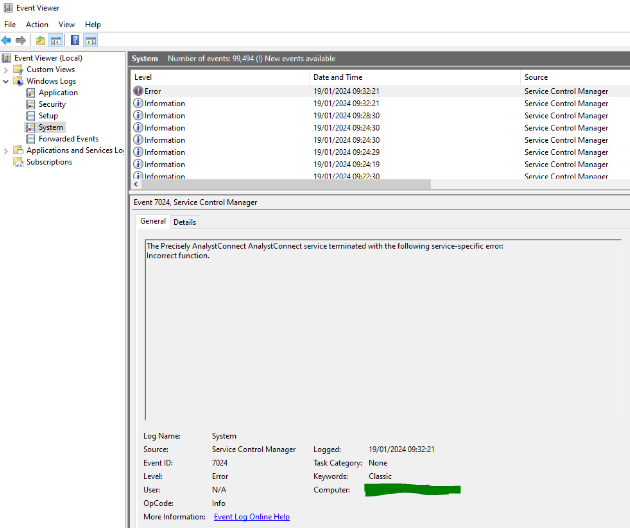
Task: Select the Application log in tree
Action: point(57,93)
